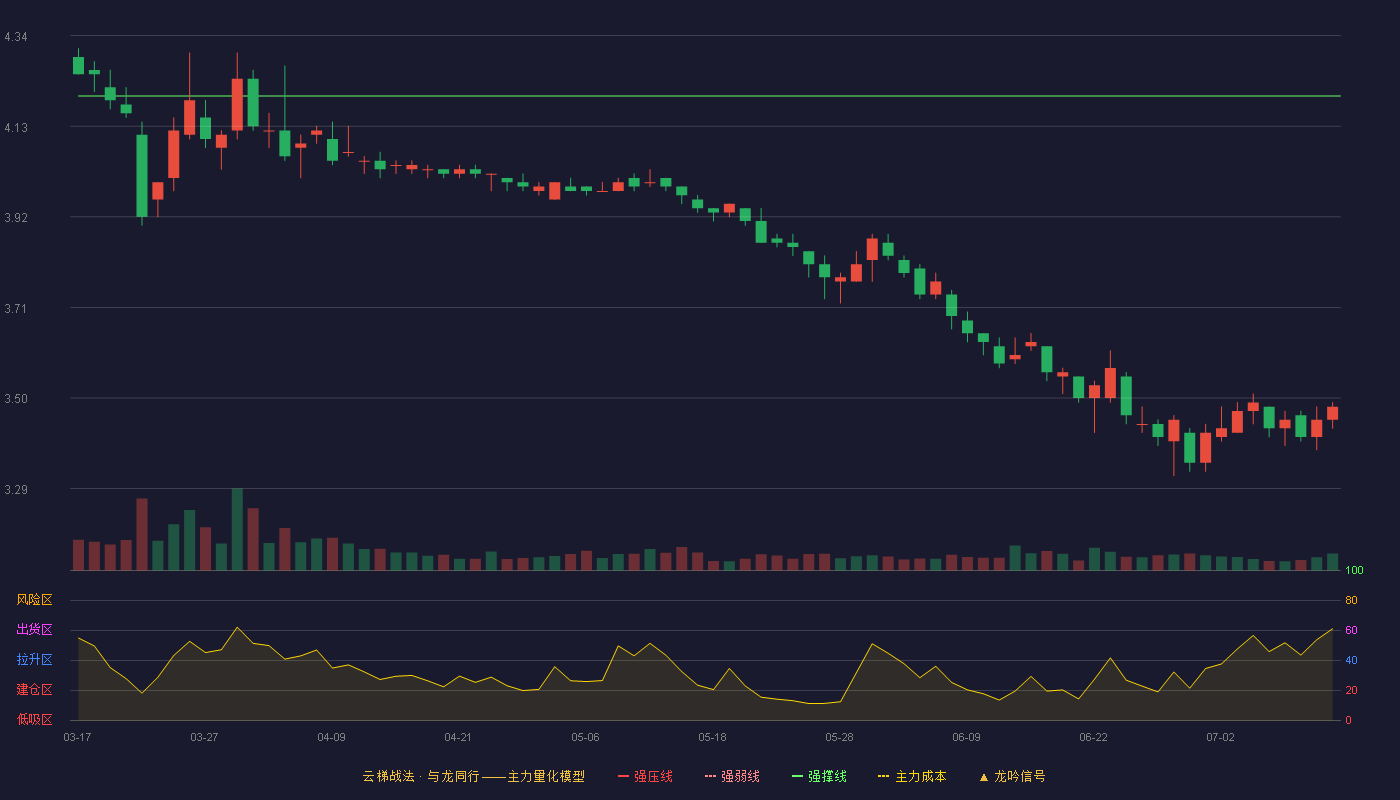Click the 05-06 date label
1400x800 pixels.
[x=585, y=737]
